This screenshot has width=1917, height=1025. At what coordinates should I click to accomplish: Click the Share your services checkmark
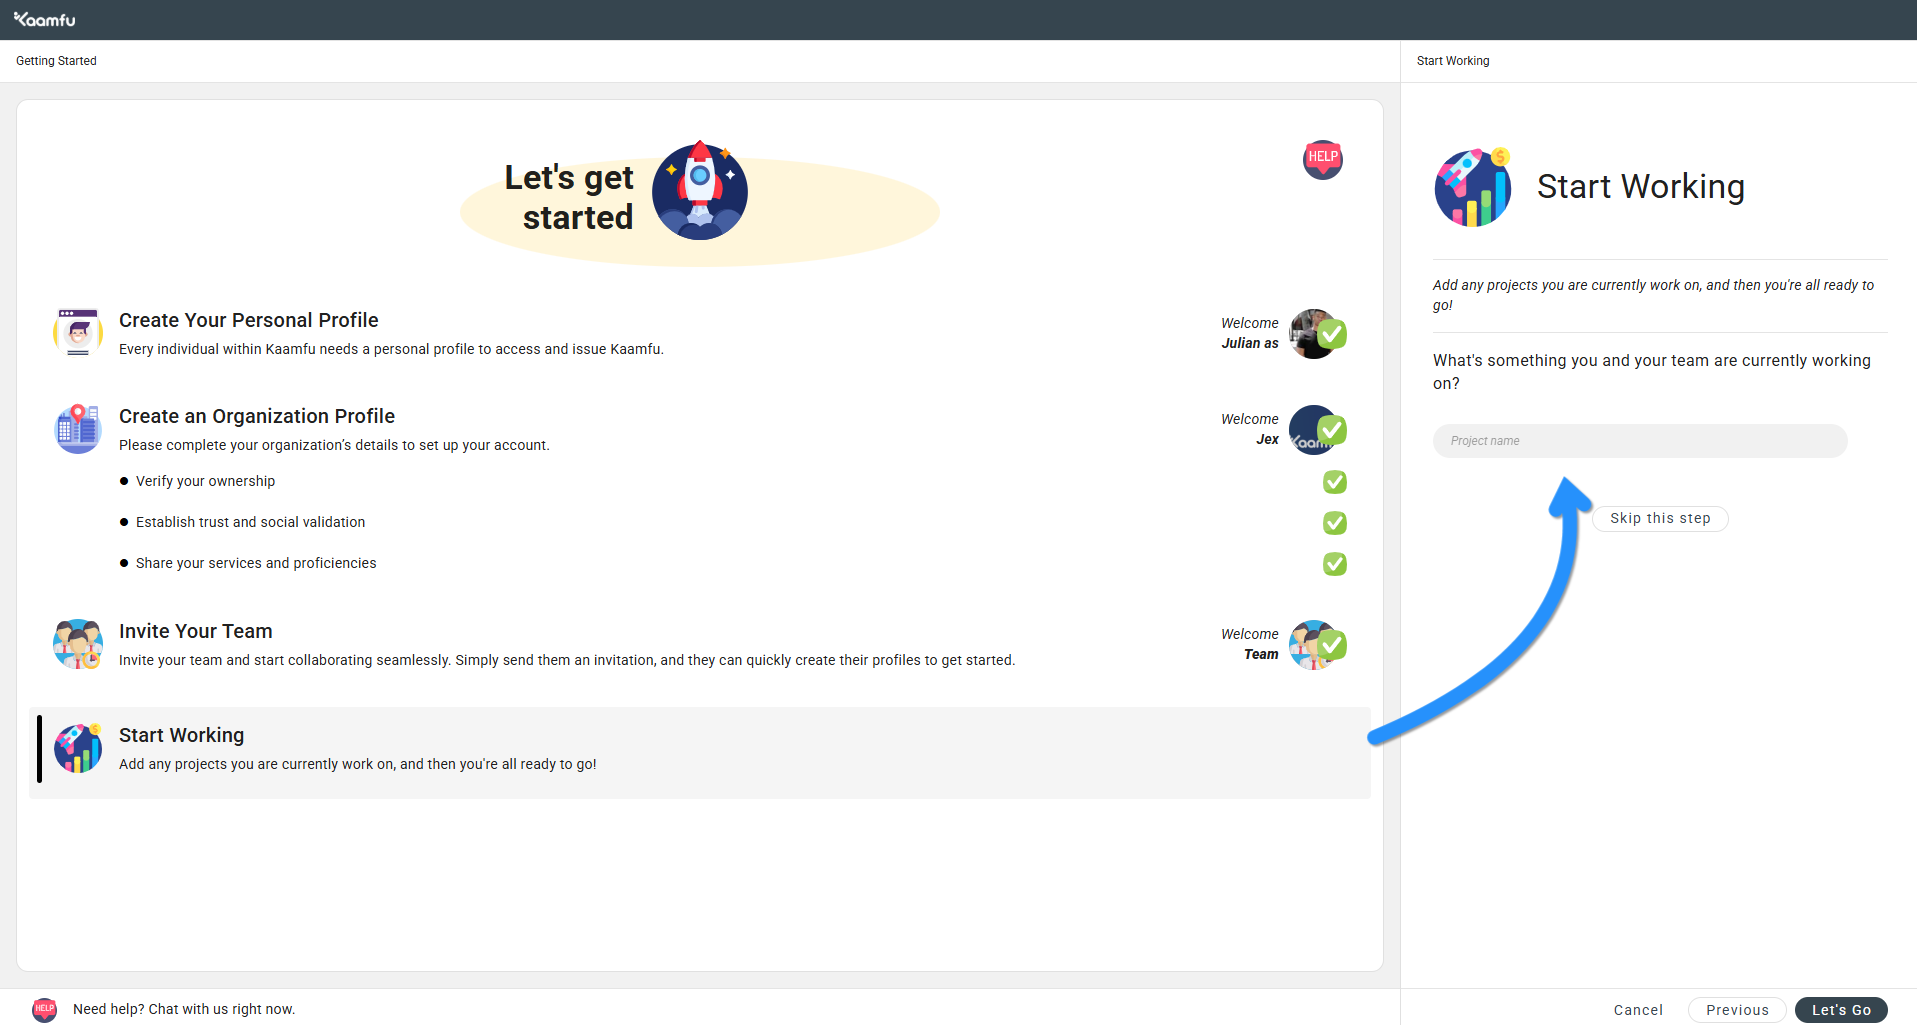point(1334,564)
